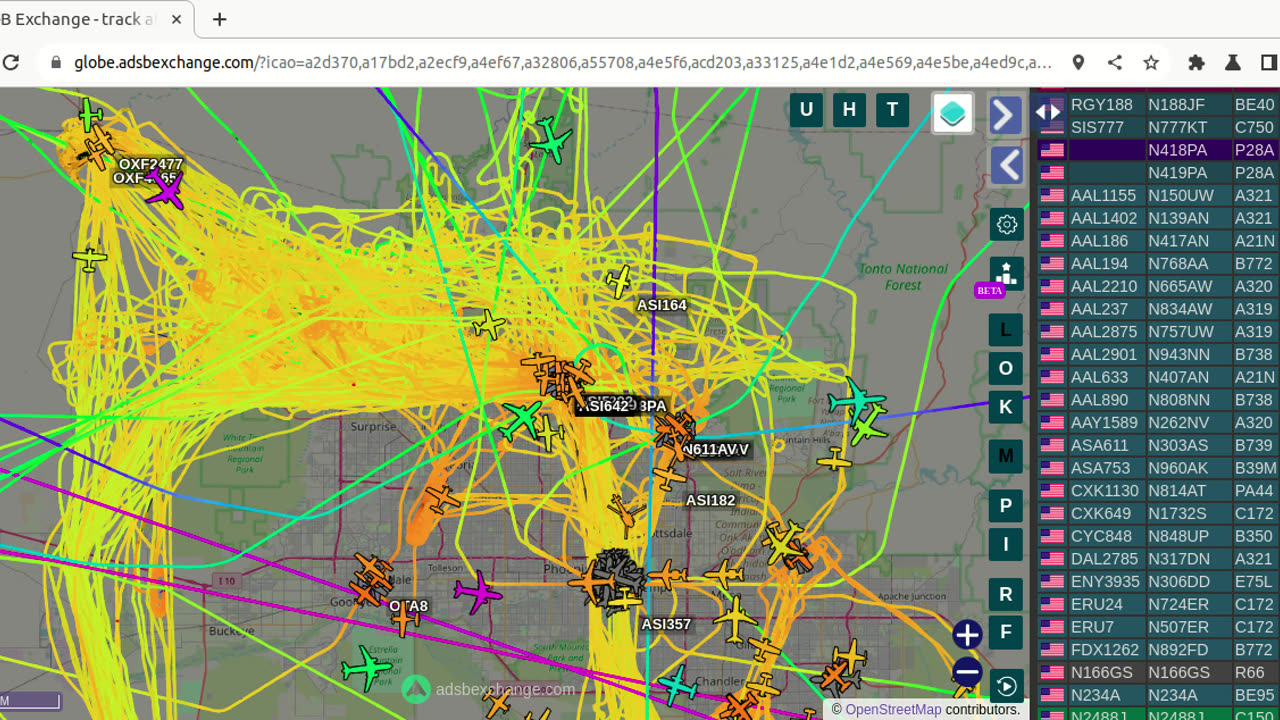
Task: Toggle the O map button
Action: coord(1006,368)
